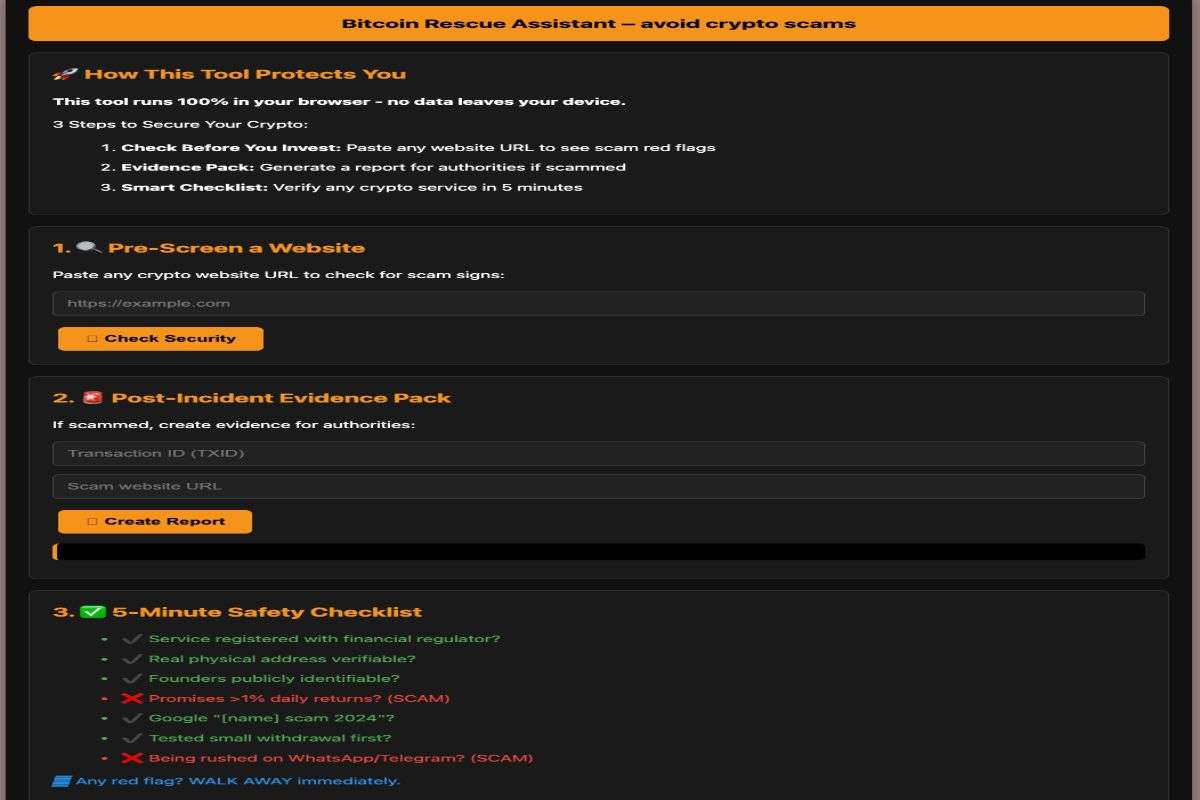Click the Bitcoin Rescue Assistant title banner

tap(600, 22)
